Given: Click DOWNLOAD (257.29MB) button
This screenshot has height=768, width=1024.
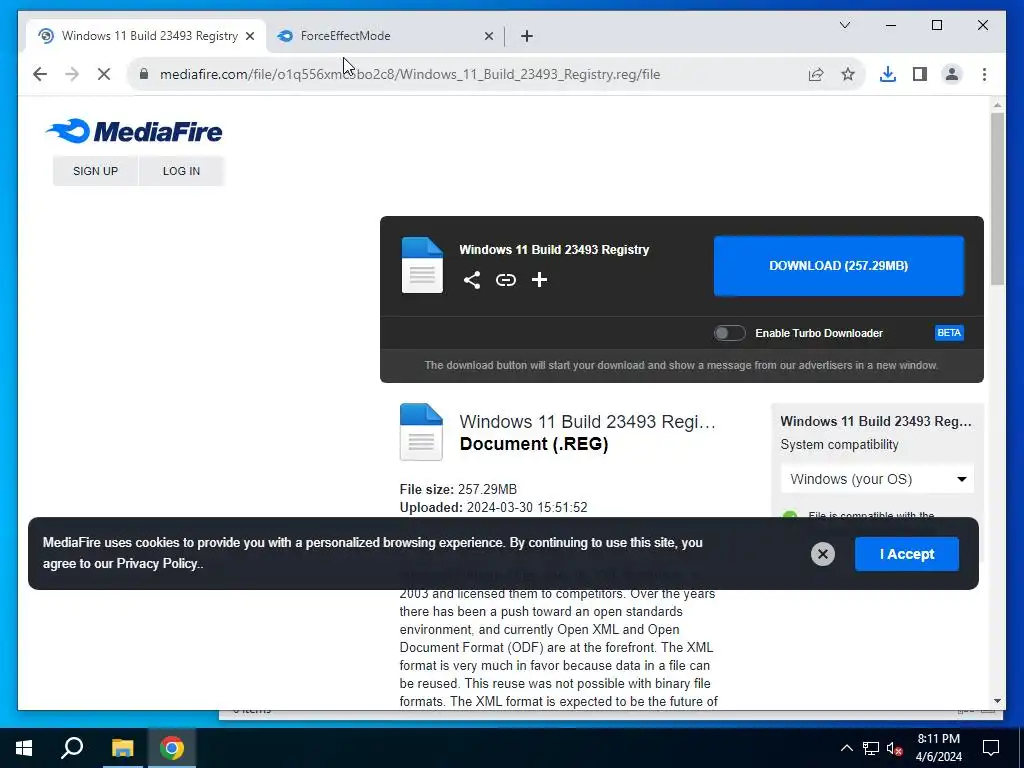Looking at the screenshot, I should pyautogui.click(x=839, y=266).
